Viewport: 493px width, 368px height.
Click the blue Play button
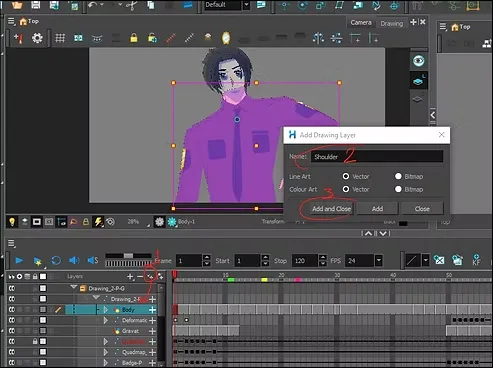click(19, 260)
